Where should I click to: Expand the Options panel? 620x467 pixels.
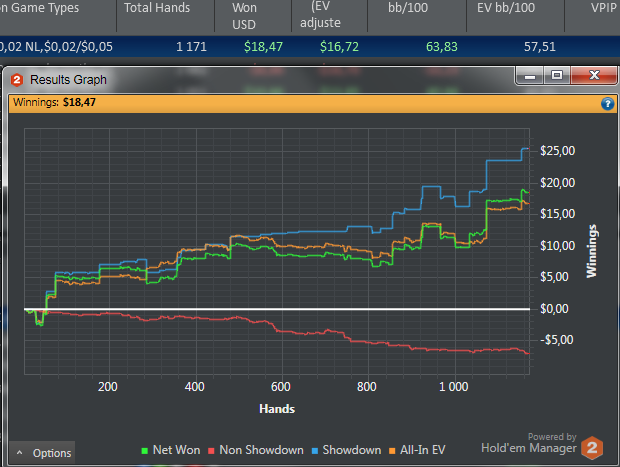(x=42, y=453)
